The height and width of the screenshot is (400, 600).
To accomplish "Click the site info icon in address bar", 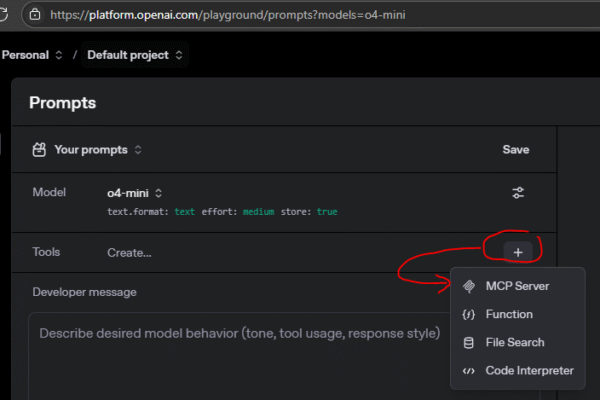I will (x=35, y=16).
